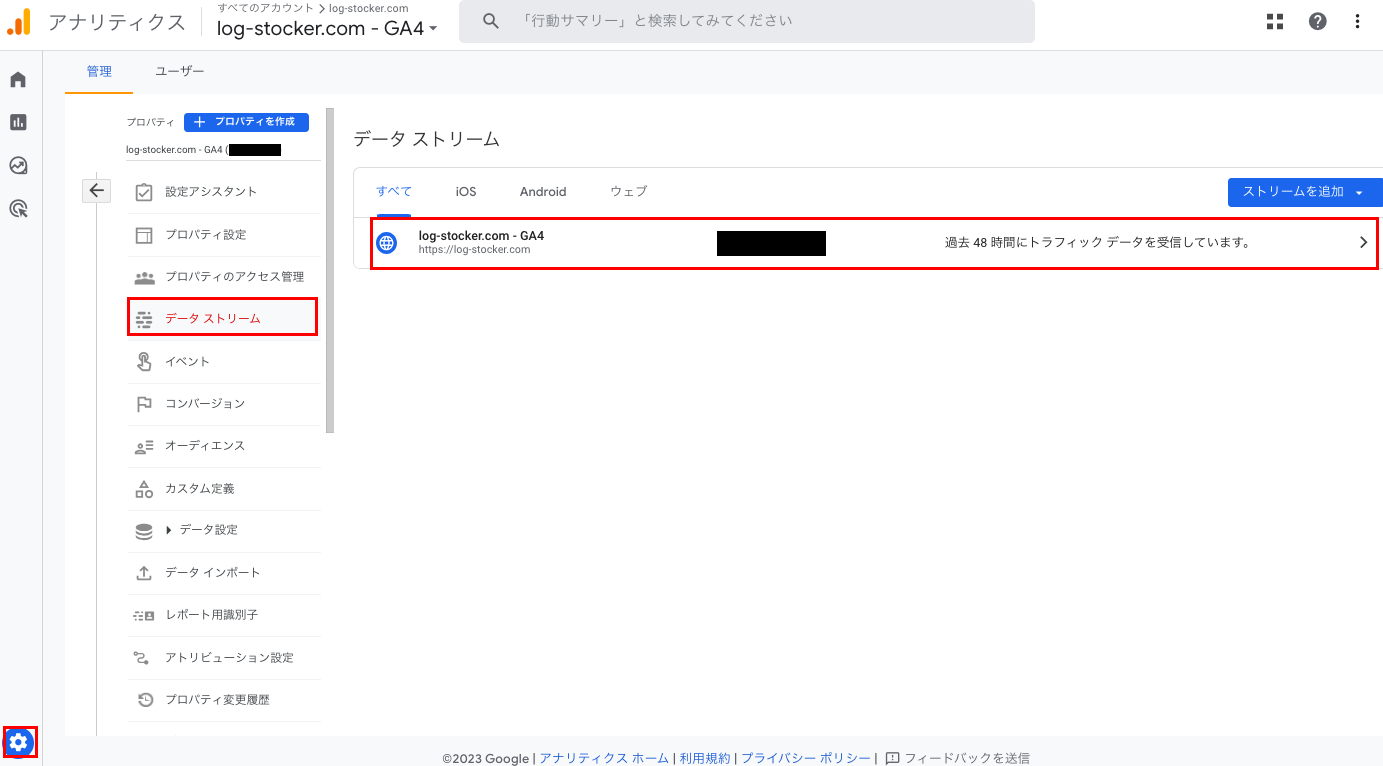This screenshot has height=766, width=1383.
Task: Click the Data Import upload icon
Action: pyautogui.click(x=144, y=573)
